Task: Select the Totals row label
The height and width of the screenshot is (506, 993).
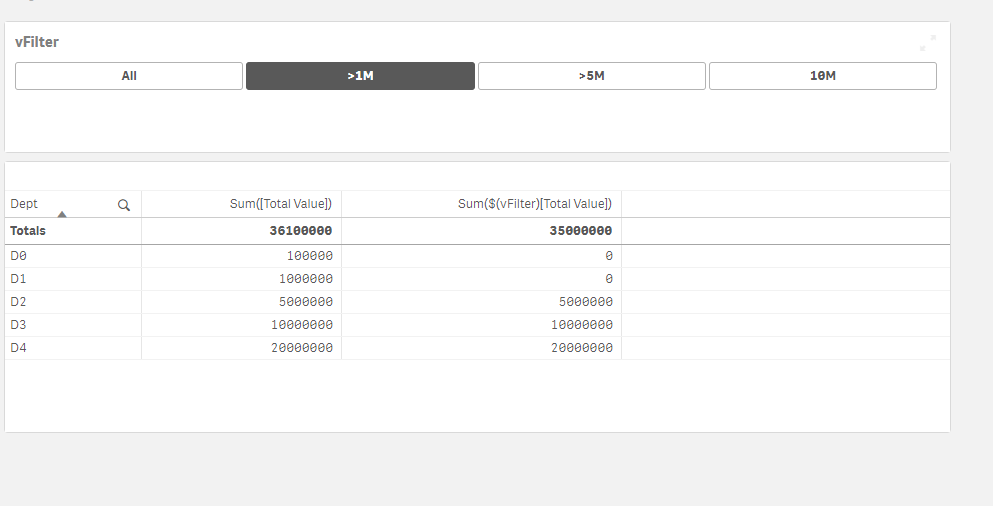Action: (28, 231)
